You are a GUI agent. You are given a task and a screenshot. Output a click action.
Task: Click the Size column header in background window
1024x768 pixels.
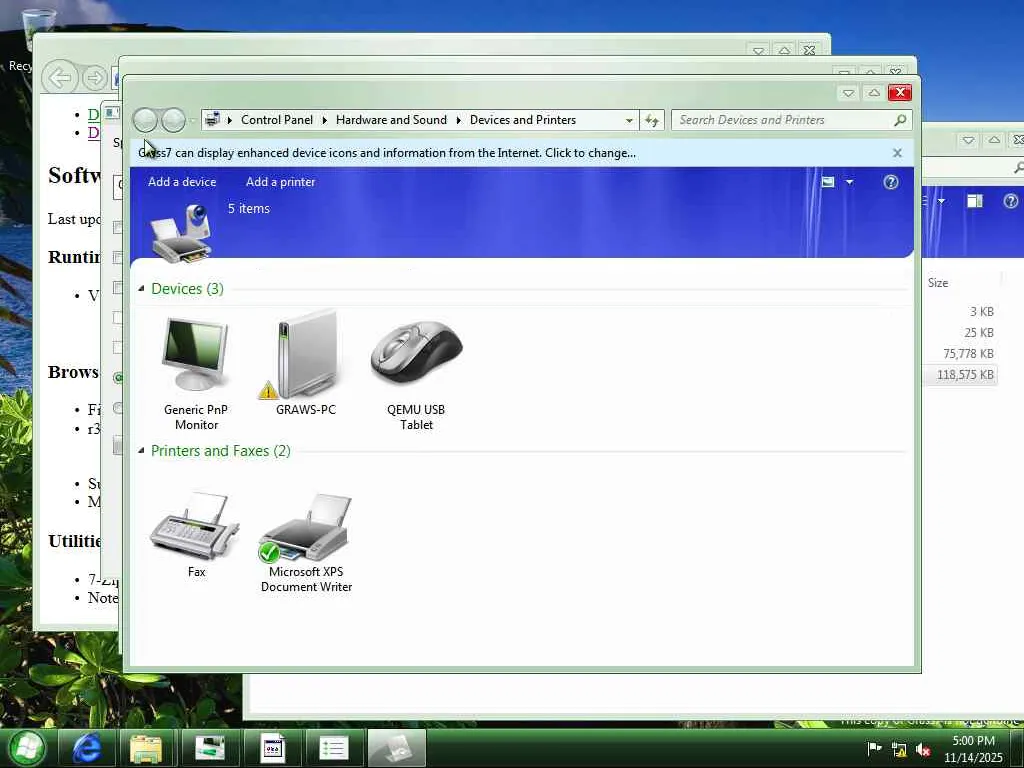pos(938,283)
